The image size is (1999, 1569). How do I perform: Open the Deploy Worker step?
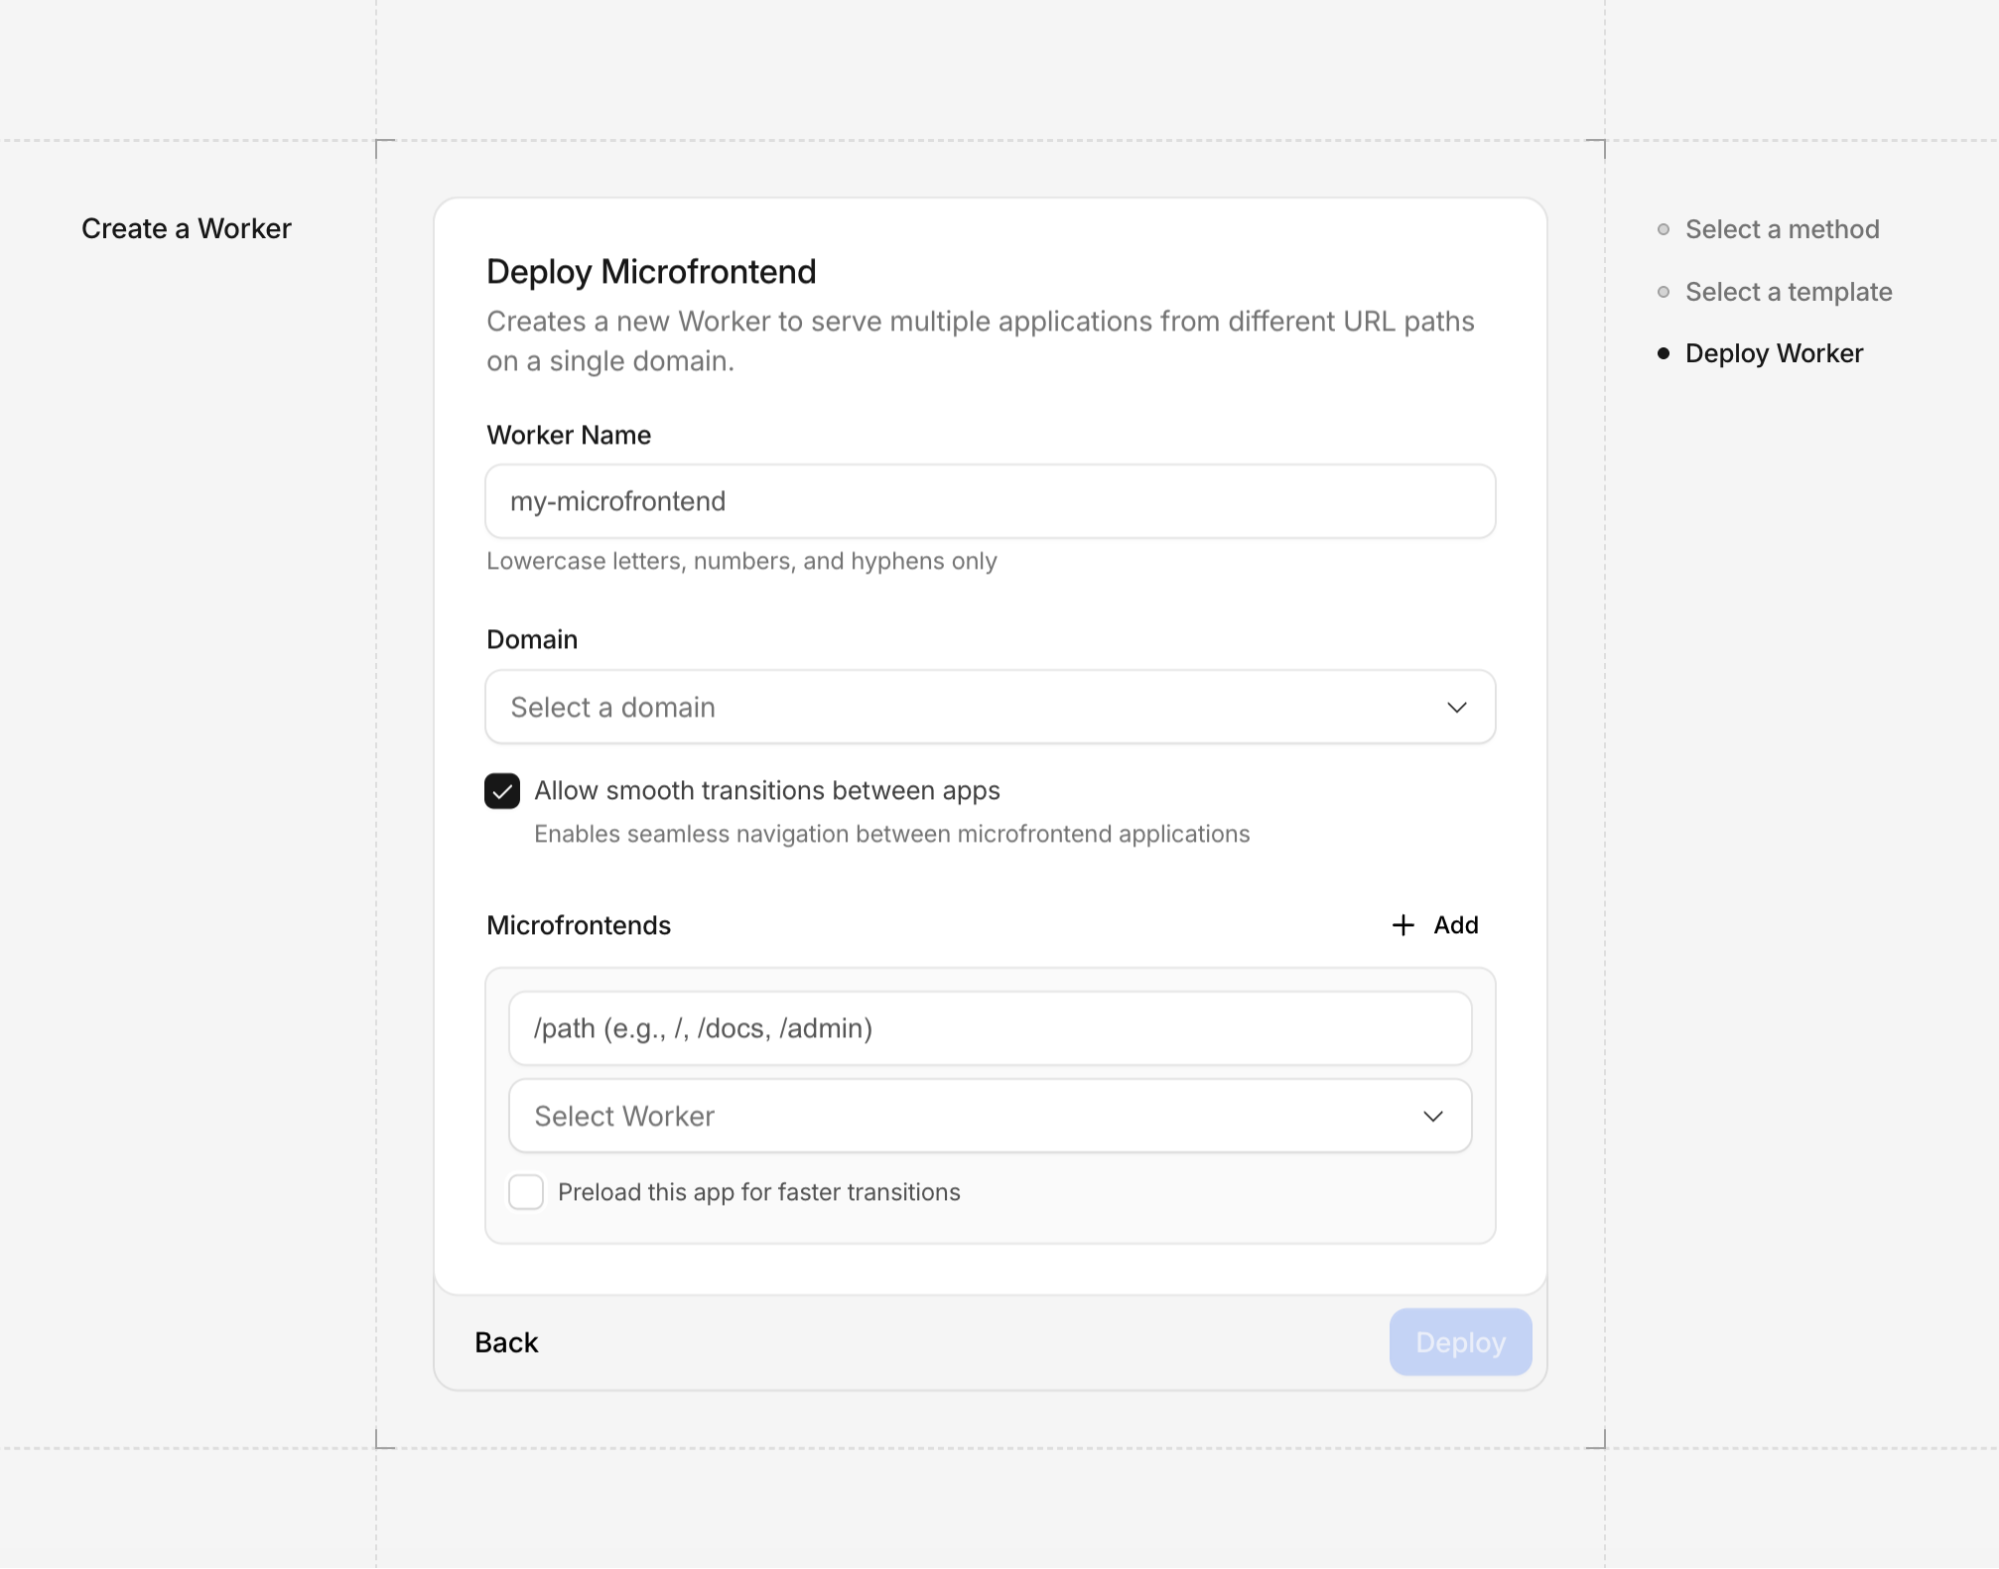[1773, 353]
